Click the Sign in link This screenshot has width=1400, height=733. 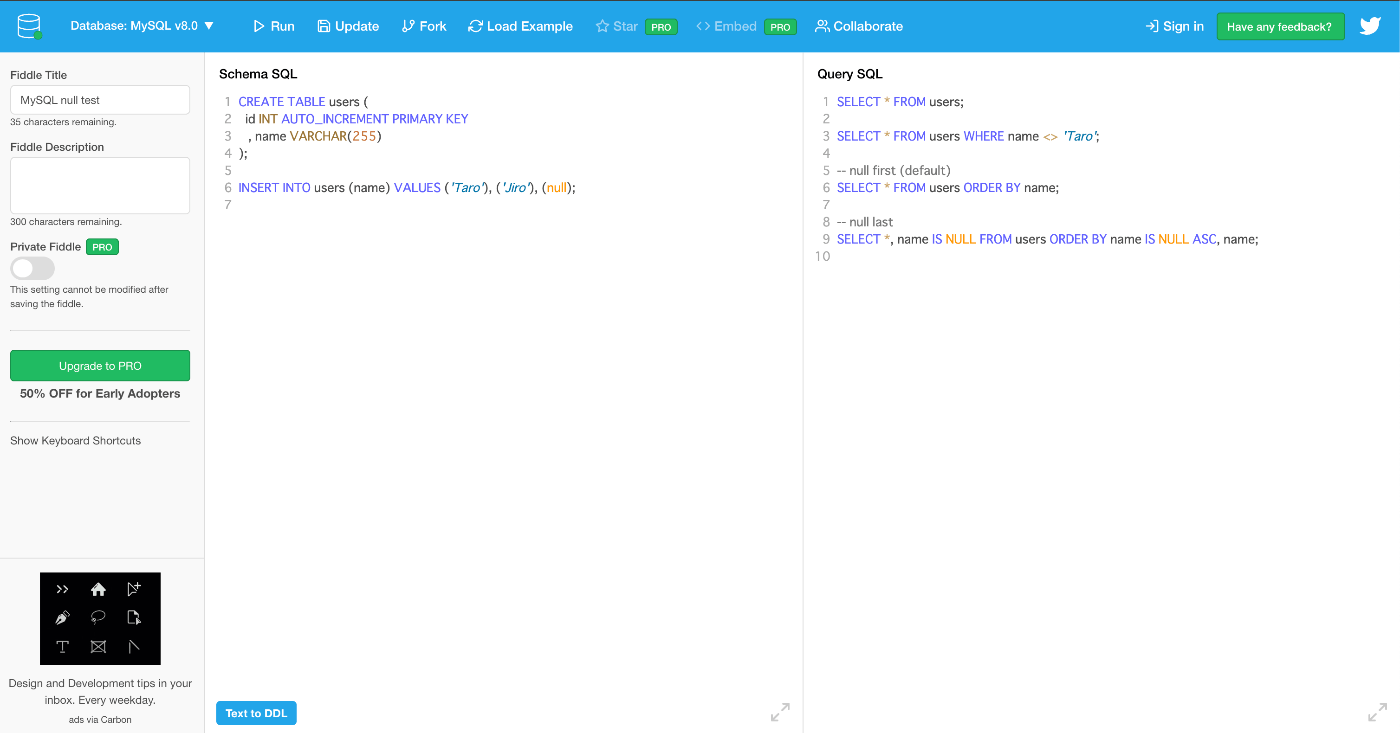click(1174, 26)
